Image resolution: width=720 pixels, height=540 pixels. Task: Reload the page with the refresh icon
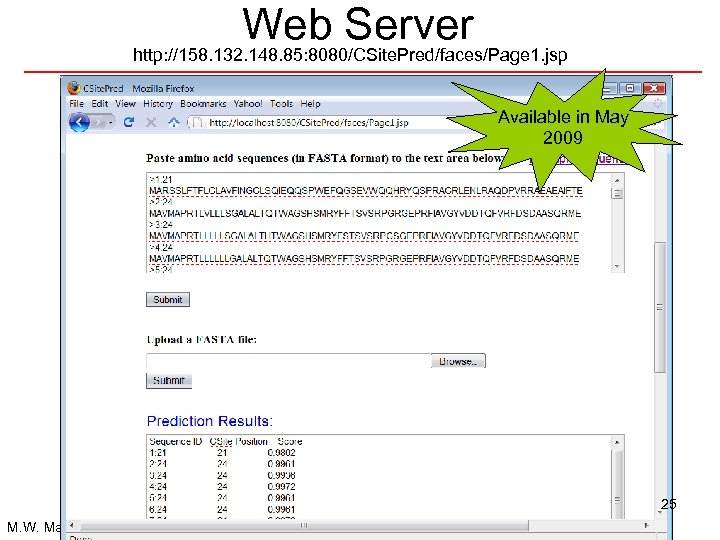pos(129,122)
